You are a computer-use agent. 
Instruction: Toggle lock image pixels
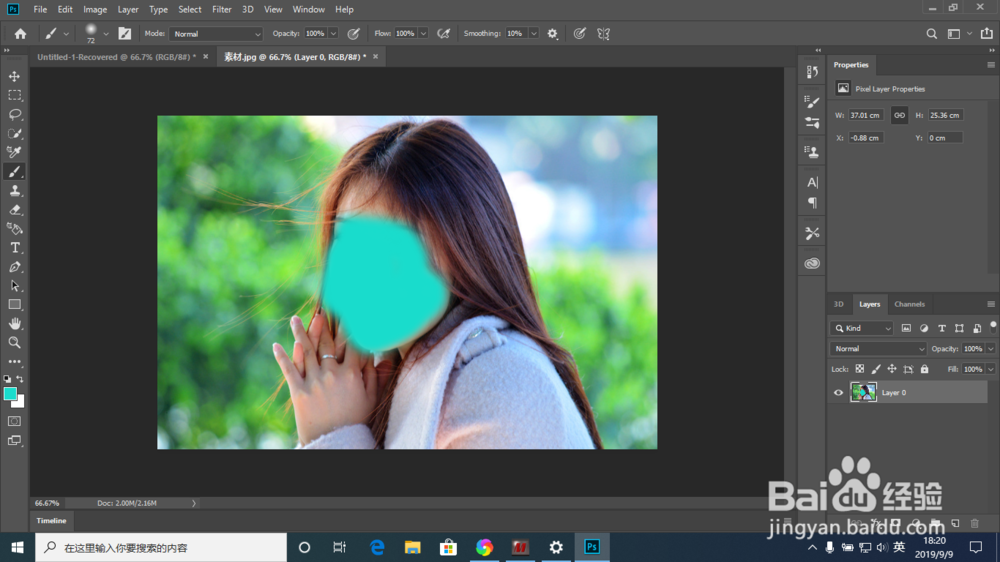[x=876, y=369]
